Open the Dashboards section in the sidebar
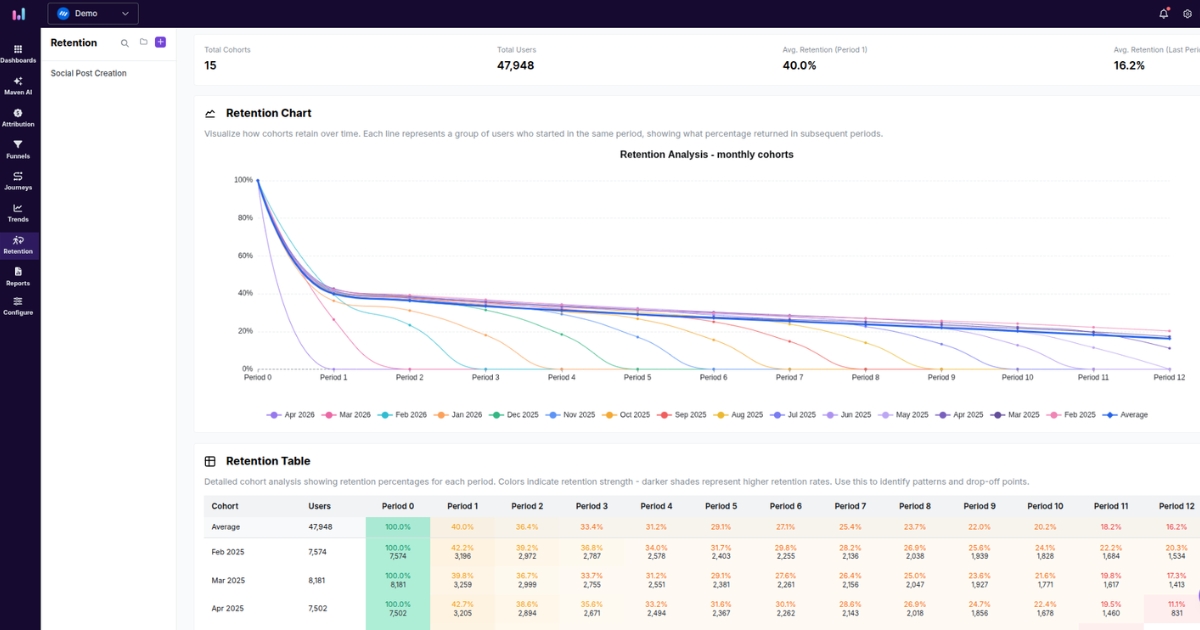Image resolution: width=1200 pixels, height=630 pixels. click(x=18, y=54)
